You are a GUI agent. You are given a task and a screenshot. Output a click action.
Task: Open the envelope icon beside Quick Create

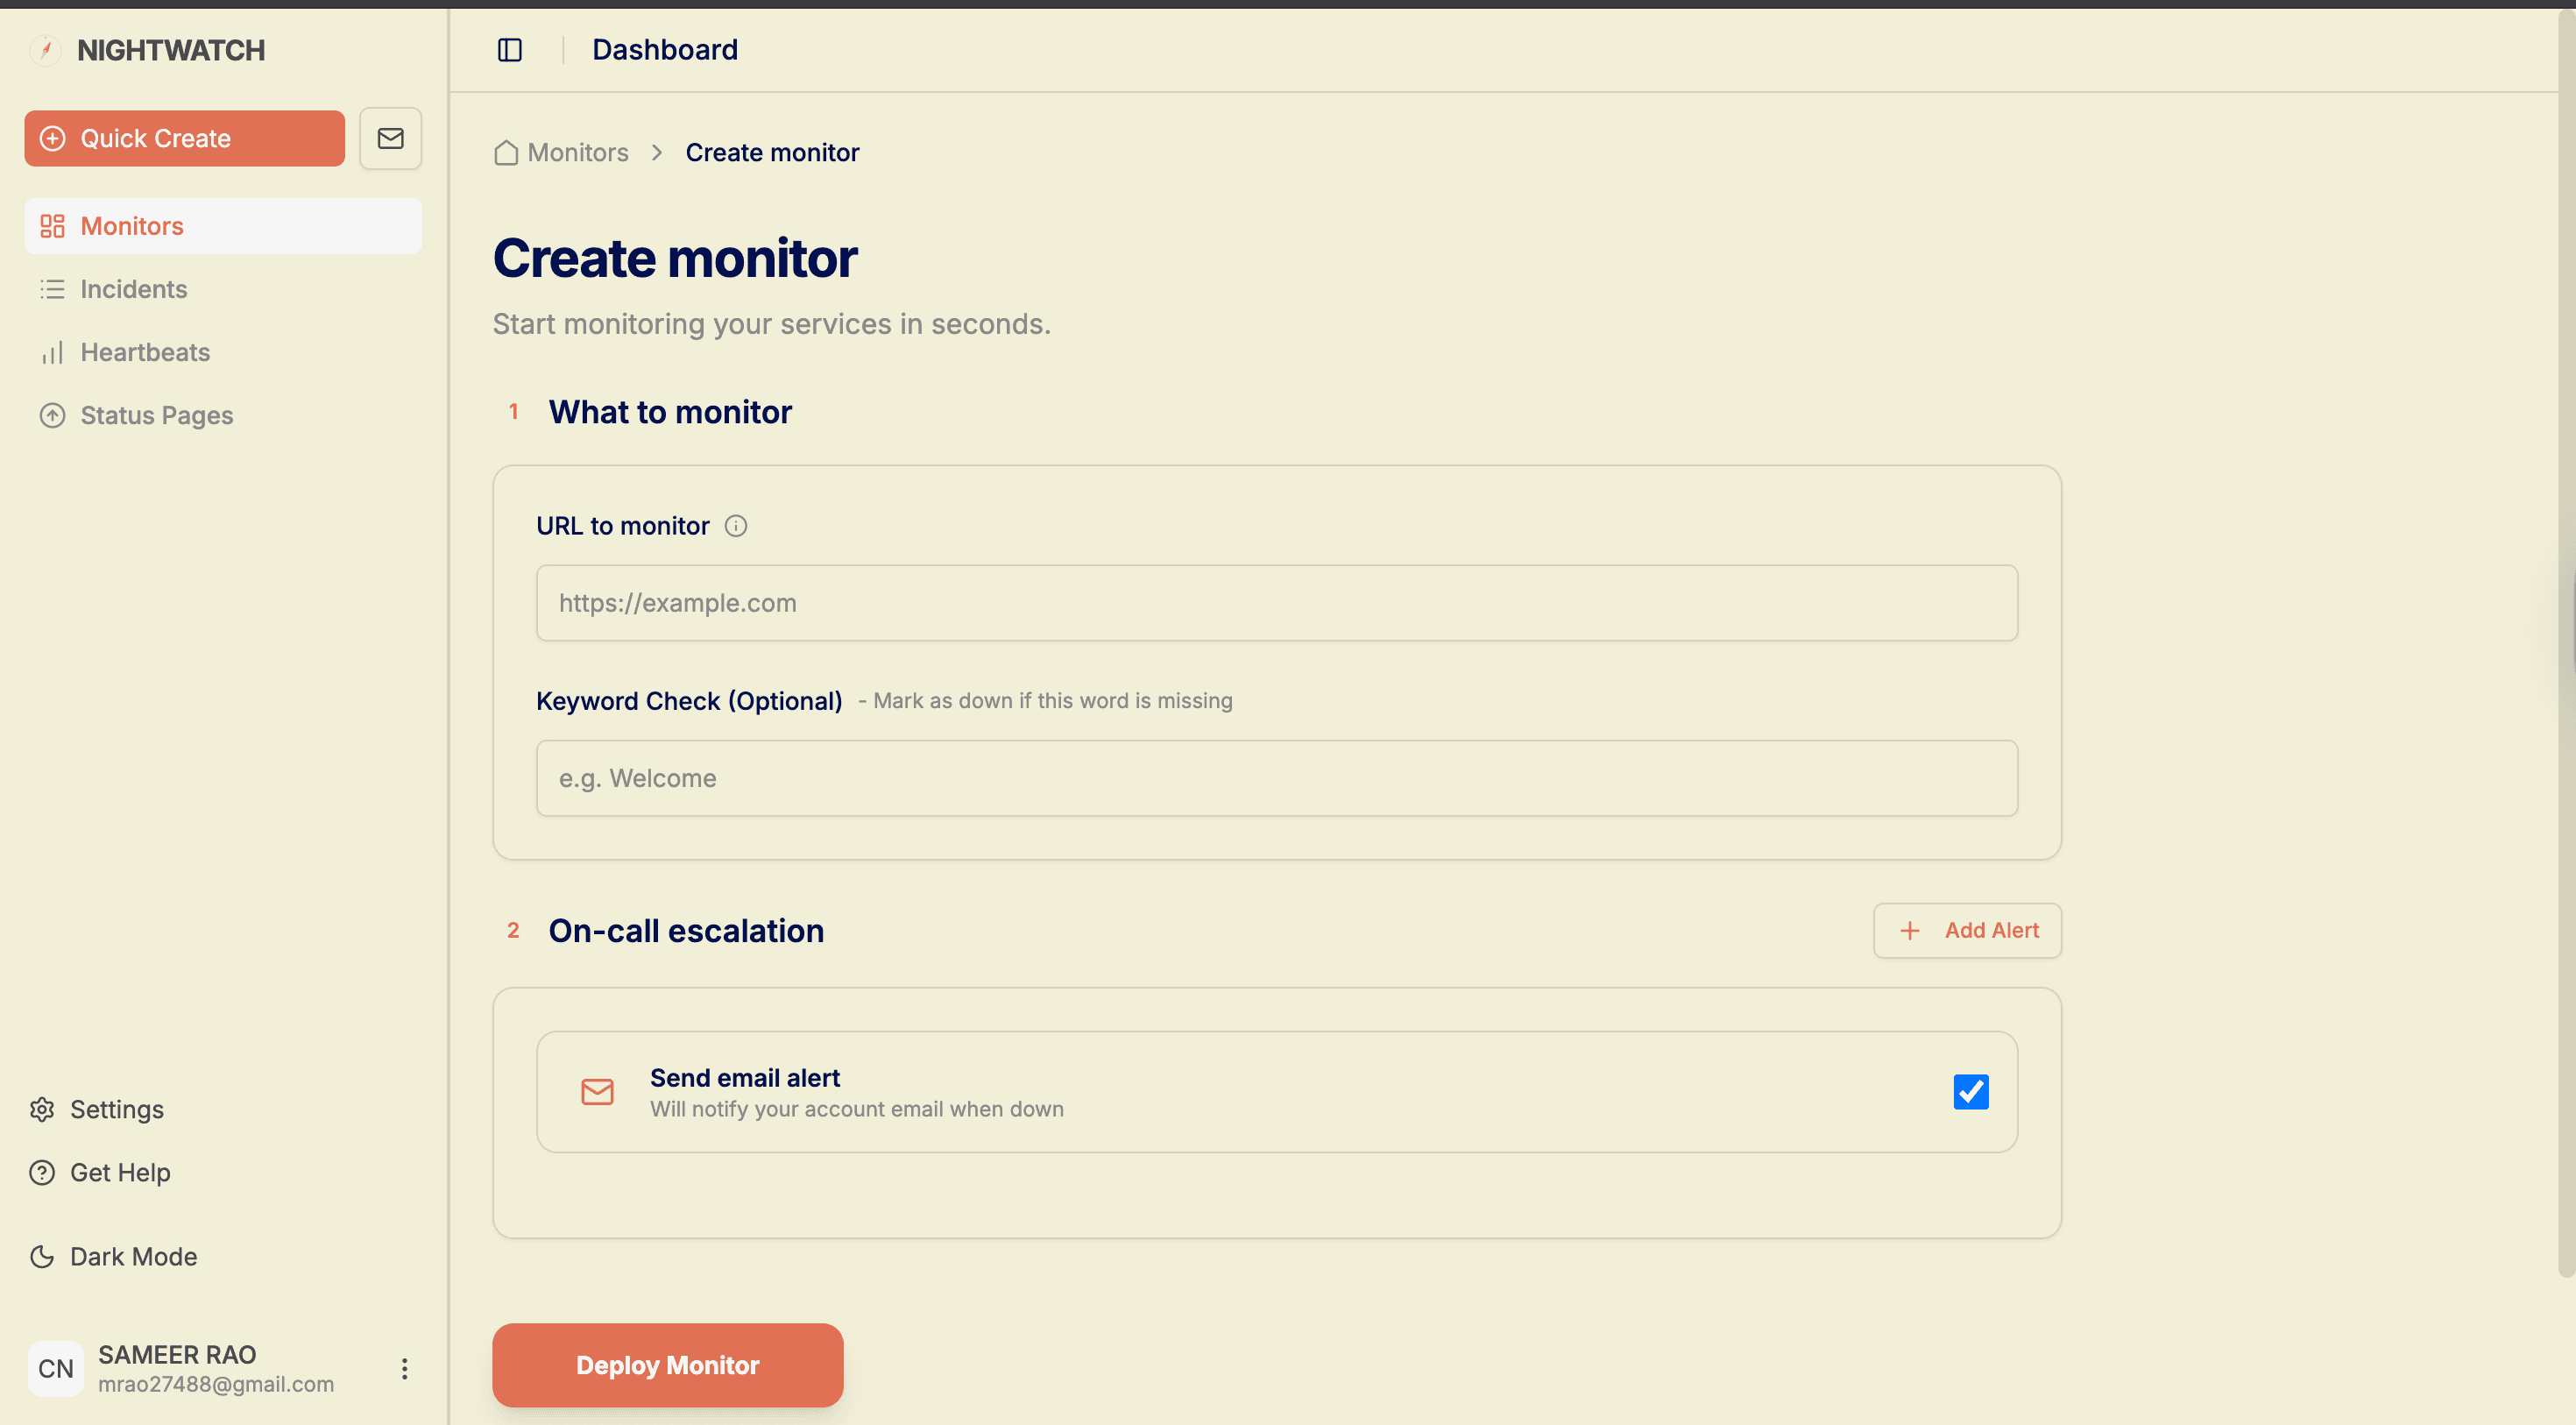point(390,138)
